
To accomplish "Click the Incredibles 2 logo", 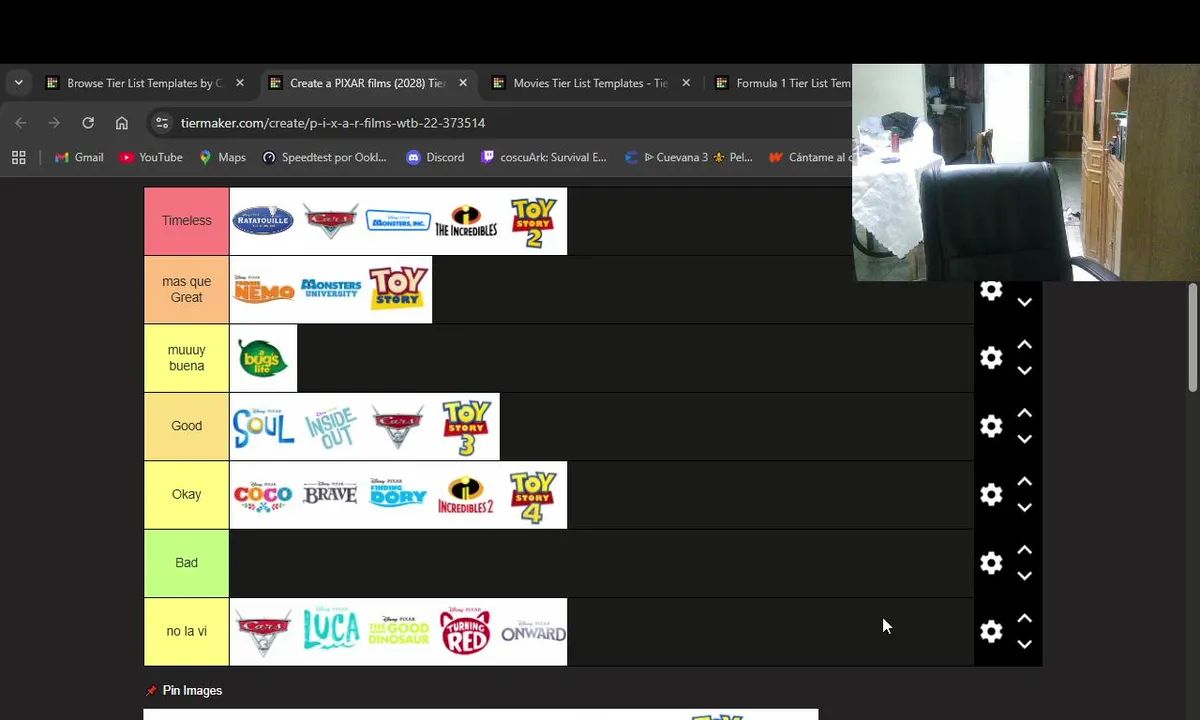I will pyautogui.click(x=466, y=495).
